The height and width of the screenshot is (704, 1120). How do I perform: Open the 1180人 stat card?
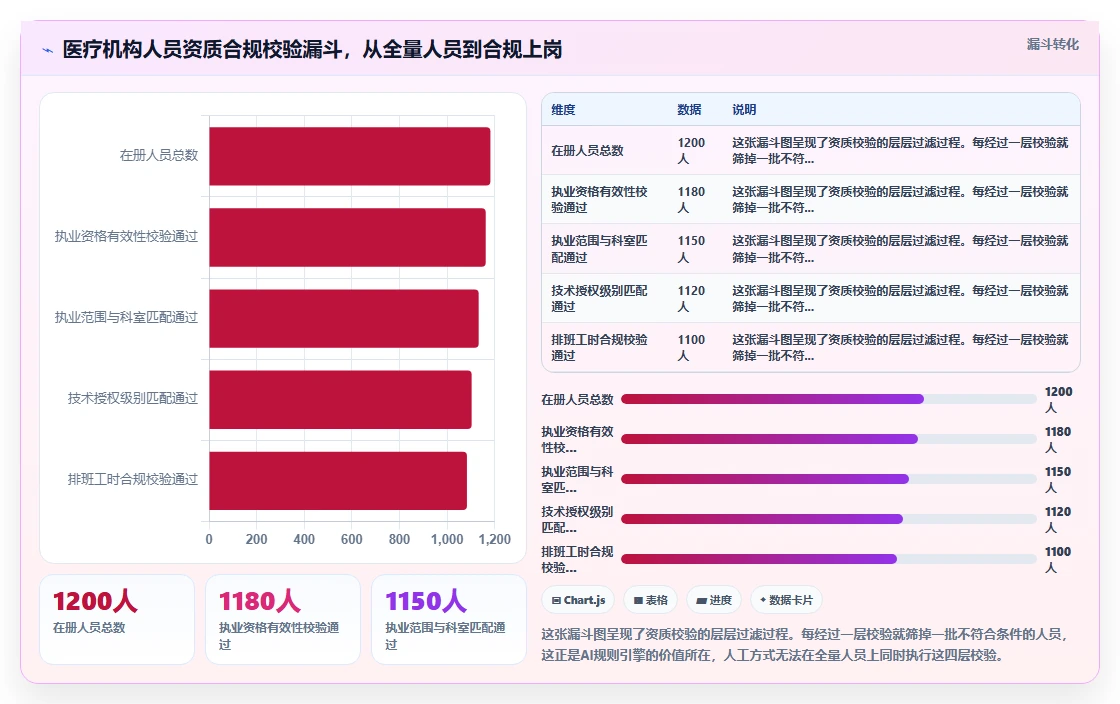coord(283,619)
